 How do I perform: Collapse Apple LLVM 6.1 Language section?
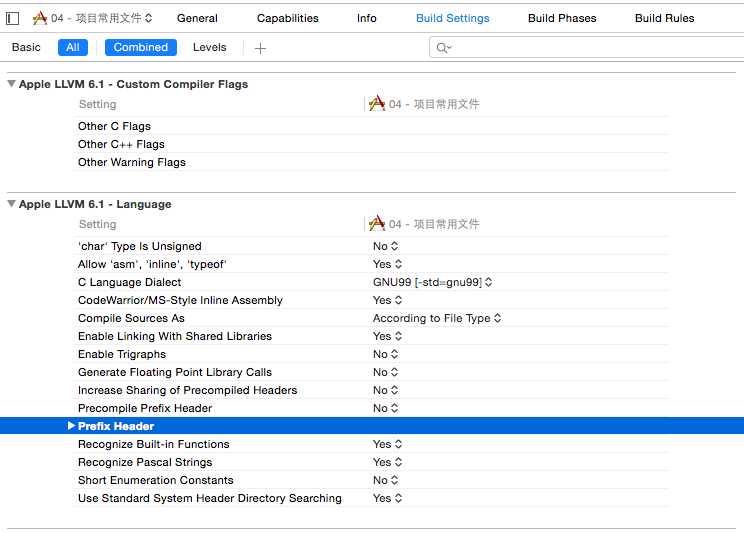(x=11, y=204)
